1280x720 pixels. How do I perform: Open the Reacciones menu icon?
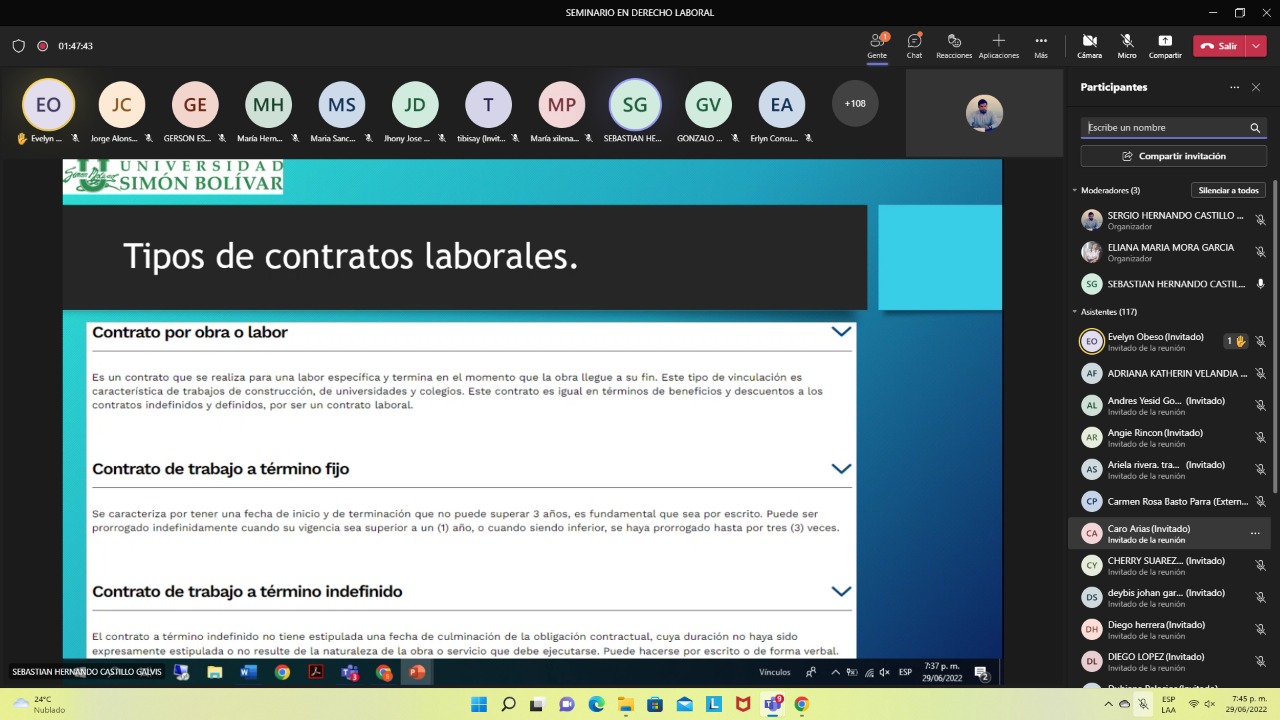point(954,41)
